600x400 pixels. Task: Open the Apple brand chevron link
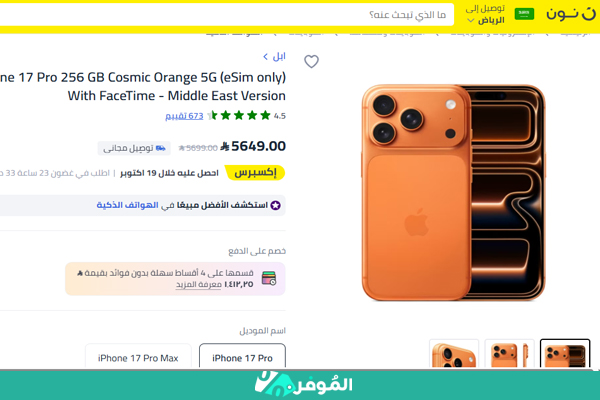[x=274, y=57]
